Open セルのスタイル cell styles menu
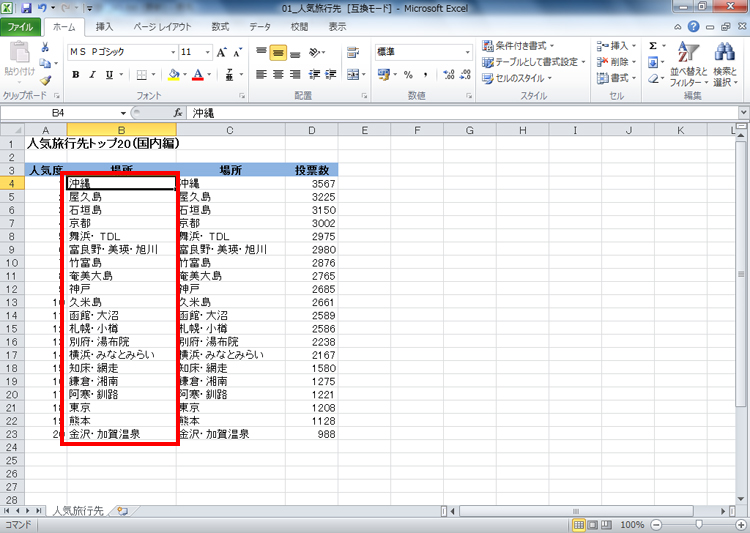Viewport: 750px width, 533px height. click(517, 78)
